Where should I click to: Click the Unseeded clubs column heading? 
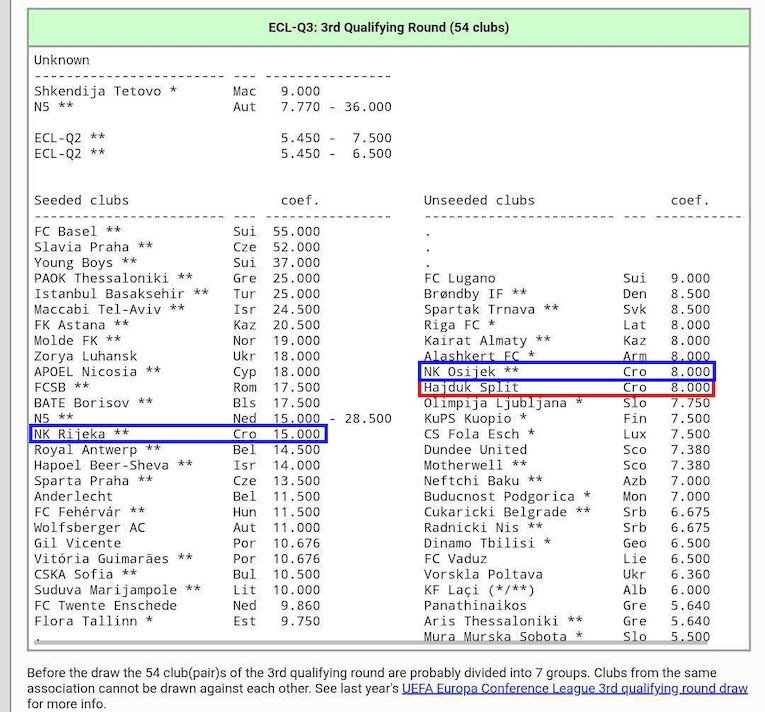pos(479,201)
